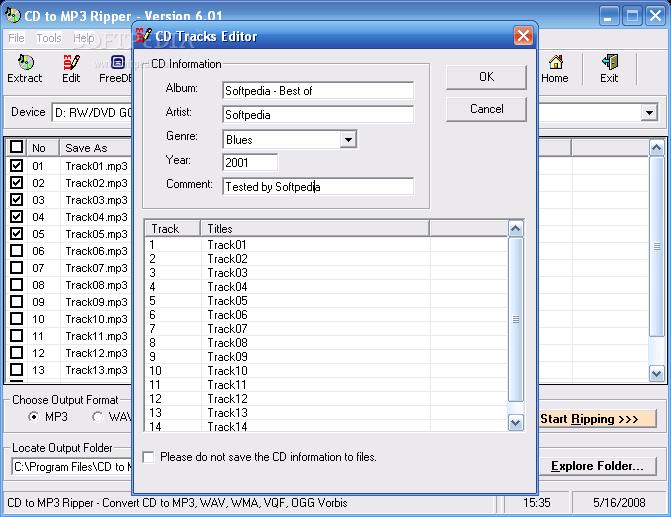Check track 13 checkbox
Screen dimensions: 671x517
(x=16, y=370)
